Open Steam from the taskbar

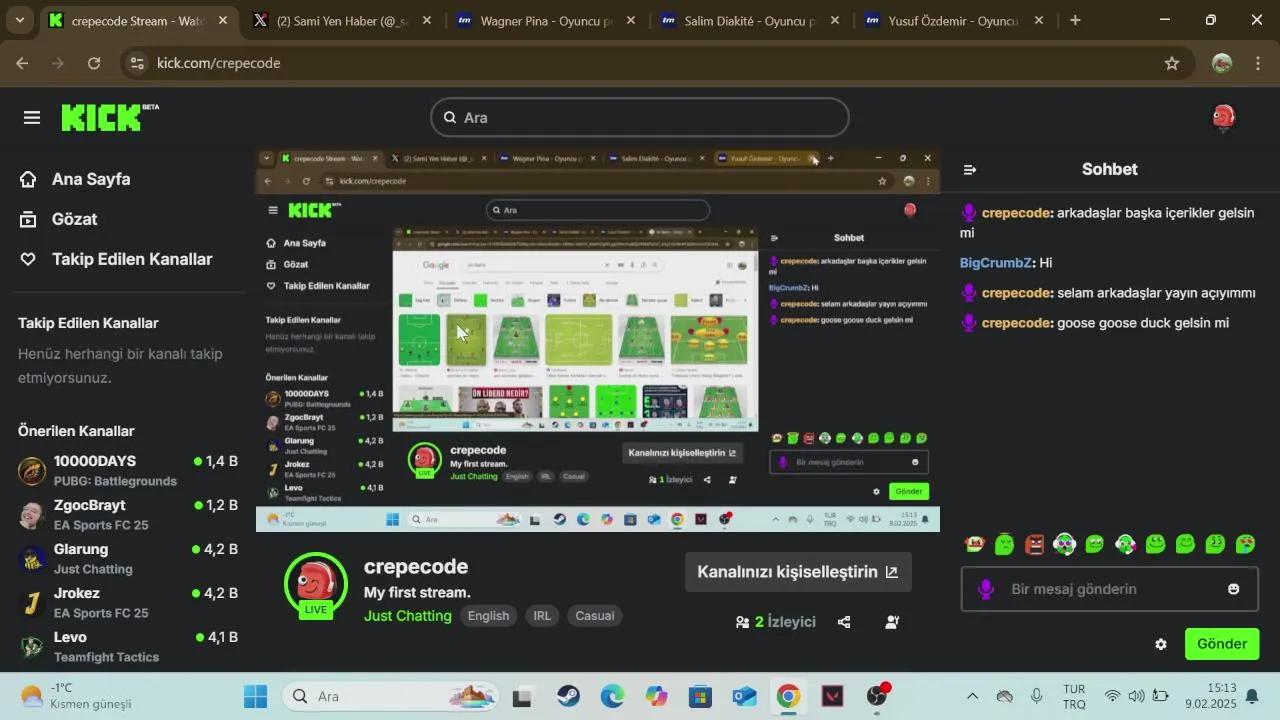(x=568, y=696)
